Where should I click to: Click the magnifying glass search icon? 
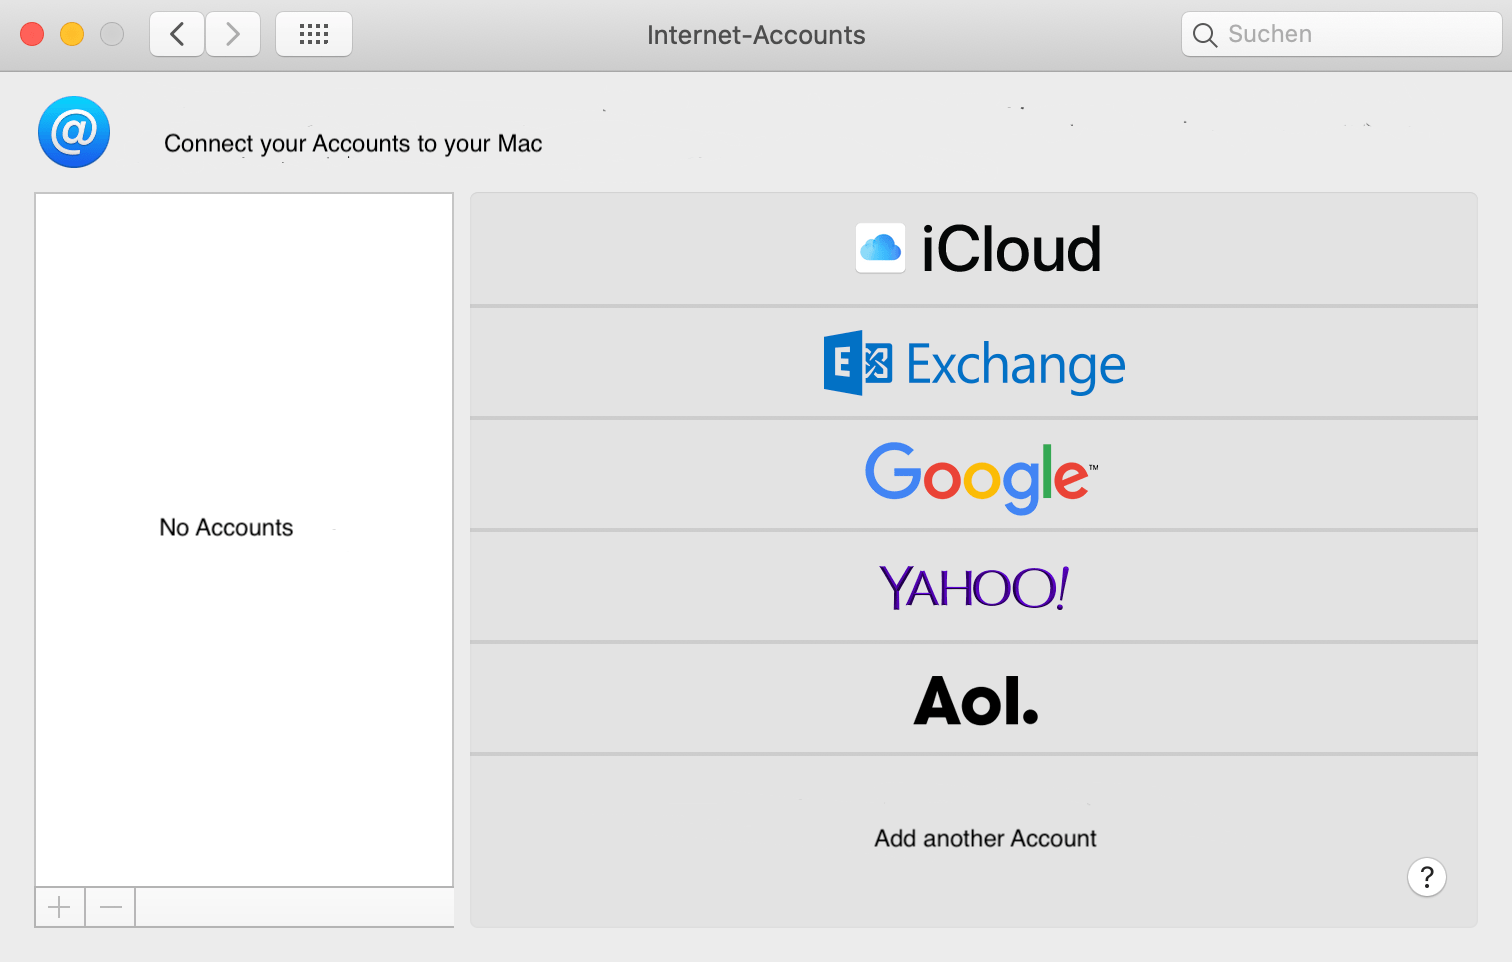click(x=1205, y=35)
